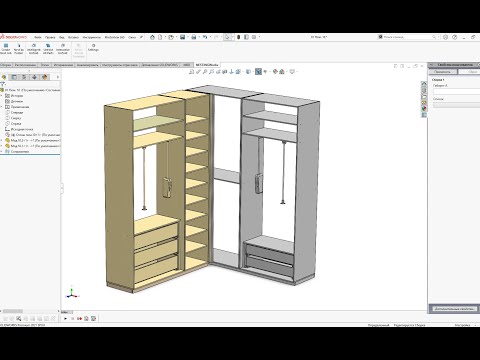
Task: Open the Settings gear in the ribbon
Action: (93, 47)
